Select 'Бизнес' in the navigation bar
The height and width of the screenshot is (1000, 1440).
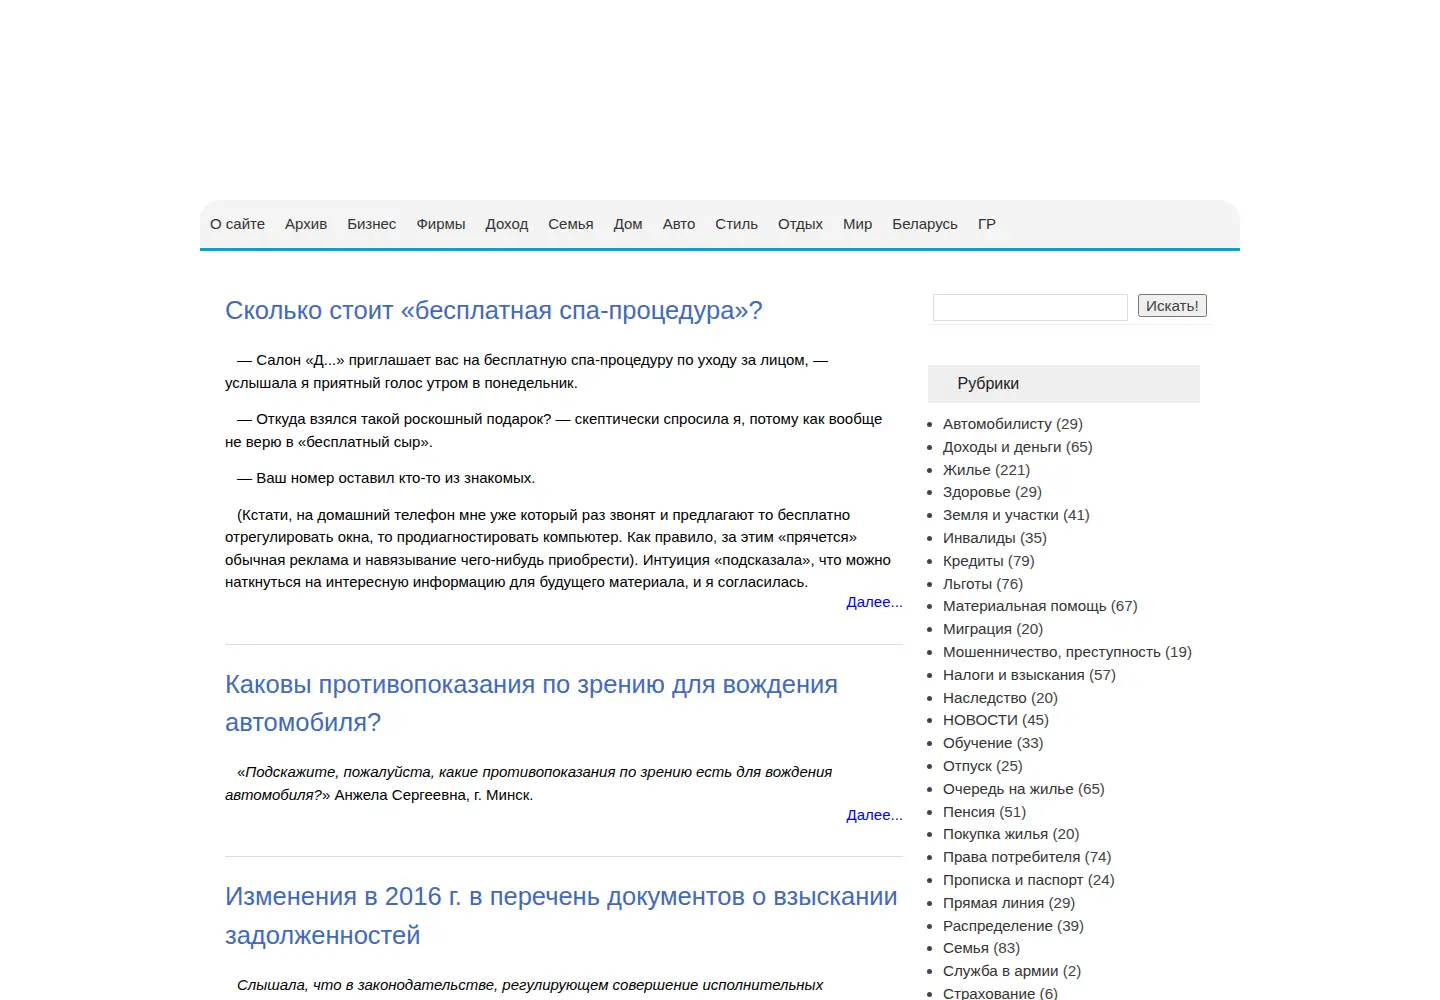(x=372, y=224)
